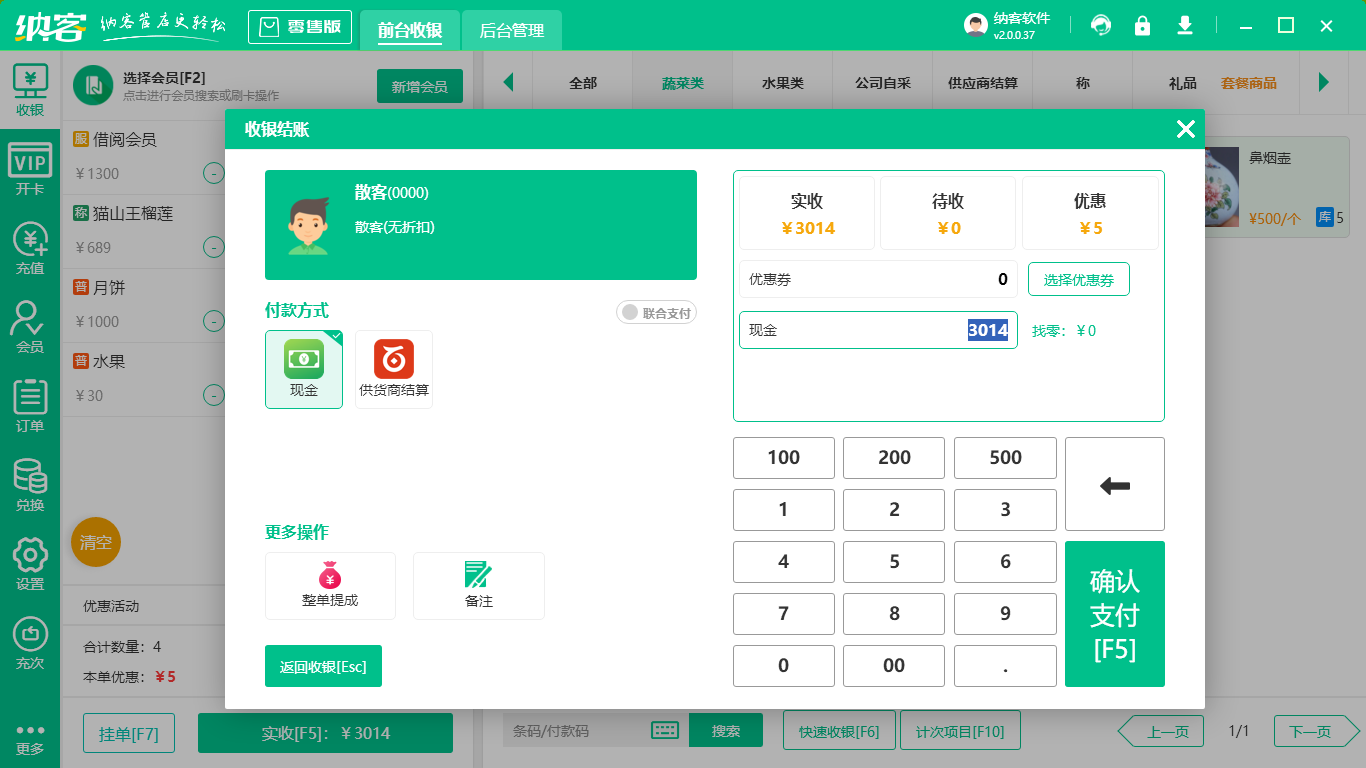Screen dimensions: 1366x768
Task: Open 整单提成 commission option
Action: click(x=330, y=586)
